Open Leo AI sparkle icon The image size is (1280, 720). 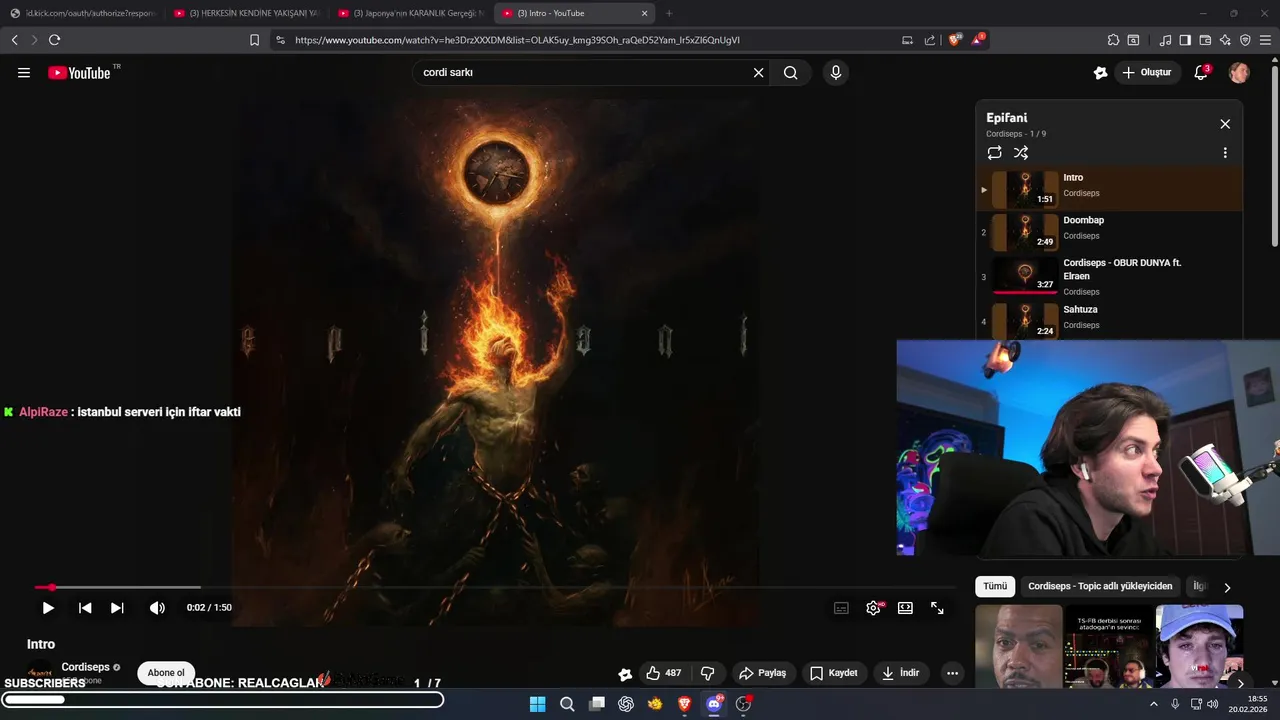click(x=1225, y=40)
